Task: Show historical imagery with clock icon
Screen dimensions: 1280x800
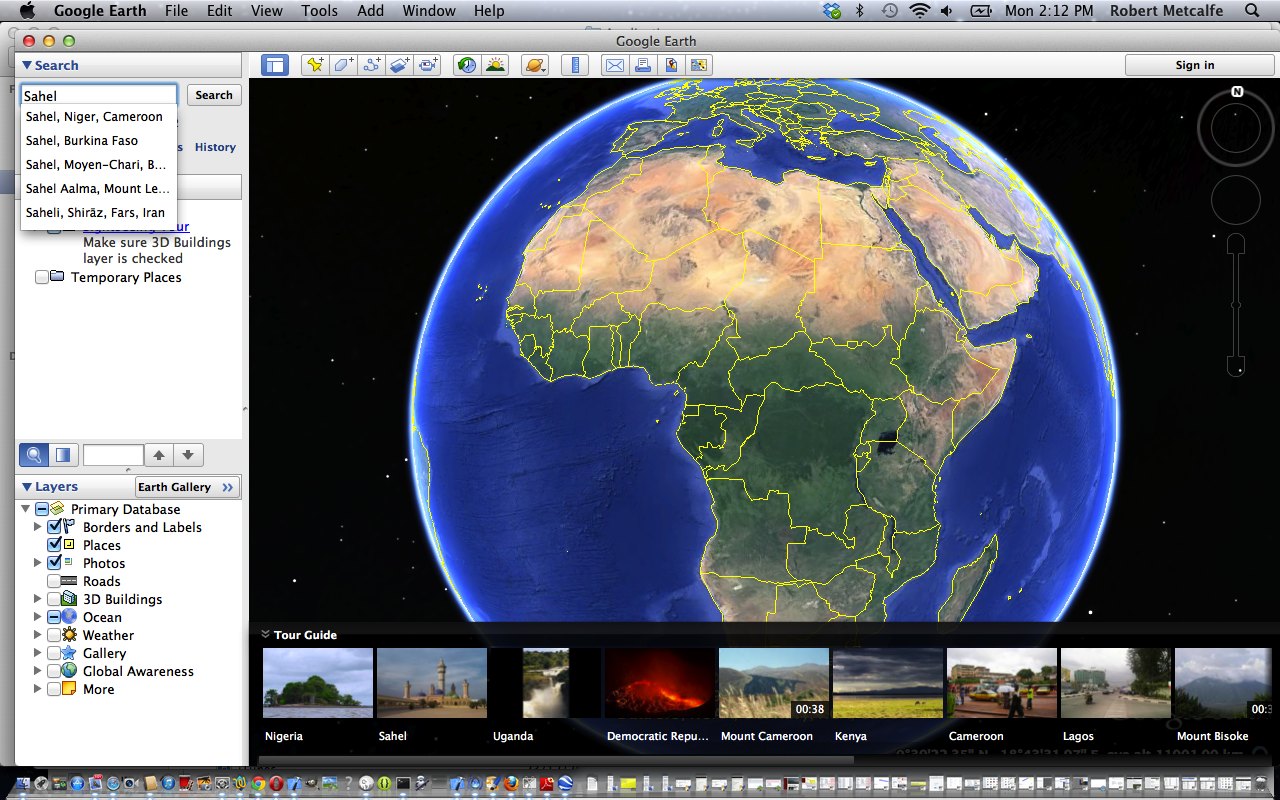Action: (466, 65)
